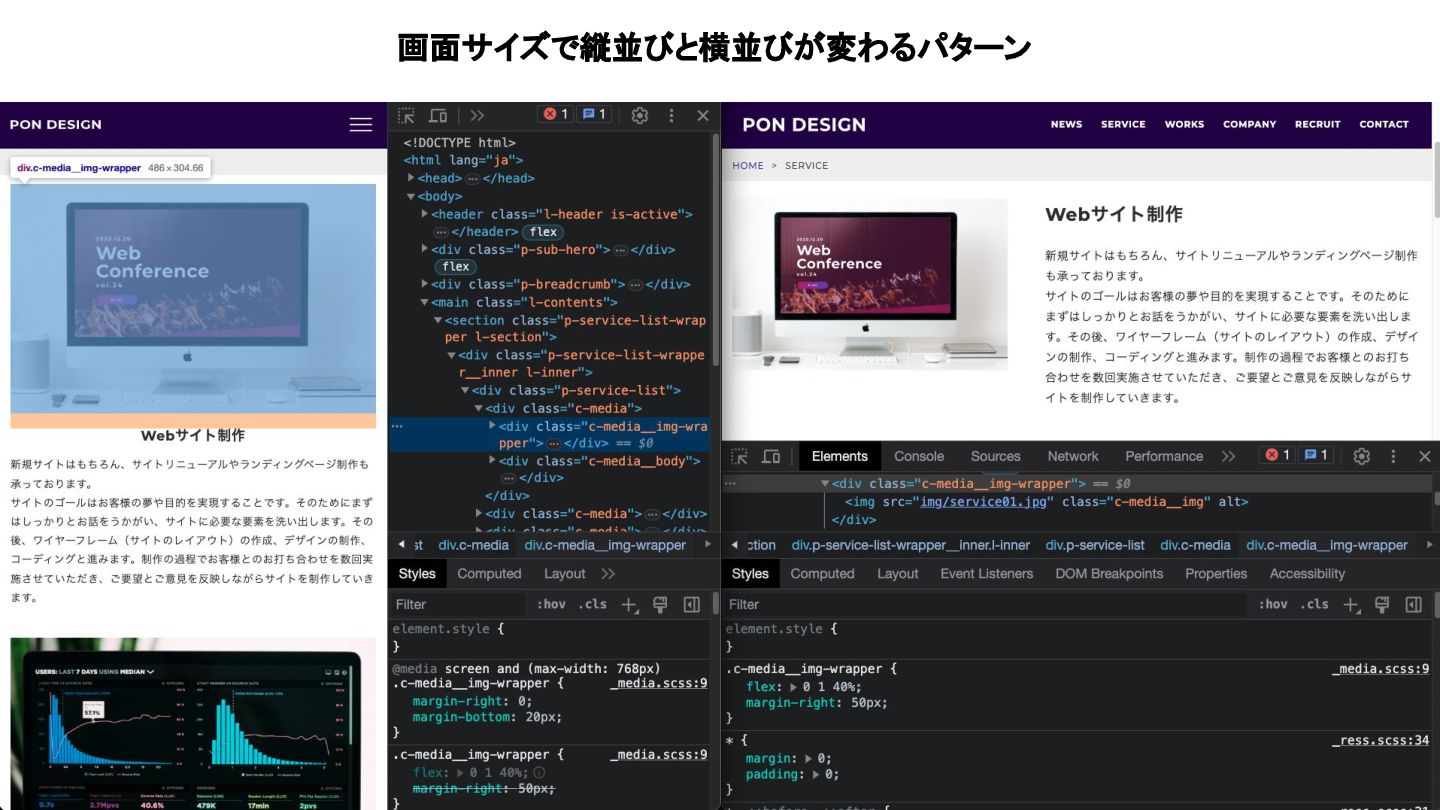This screenshot has width=1440, height=810.
Task: Click WORKS in desktop site navigation
Action: [x=1184, y=124]
